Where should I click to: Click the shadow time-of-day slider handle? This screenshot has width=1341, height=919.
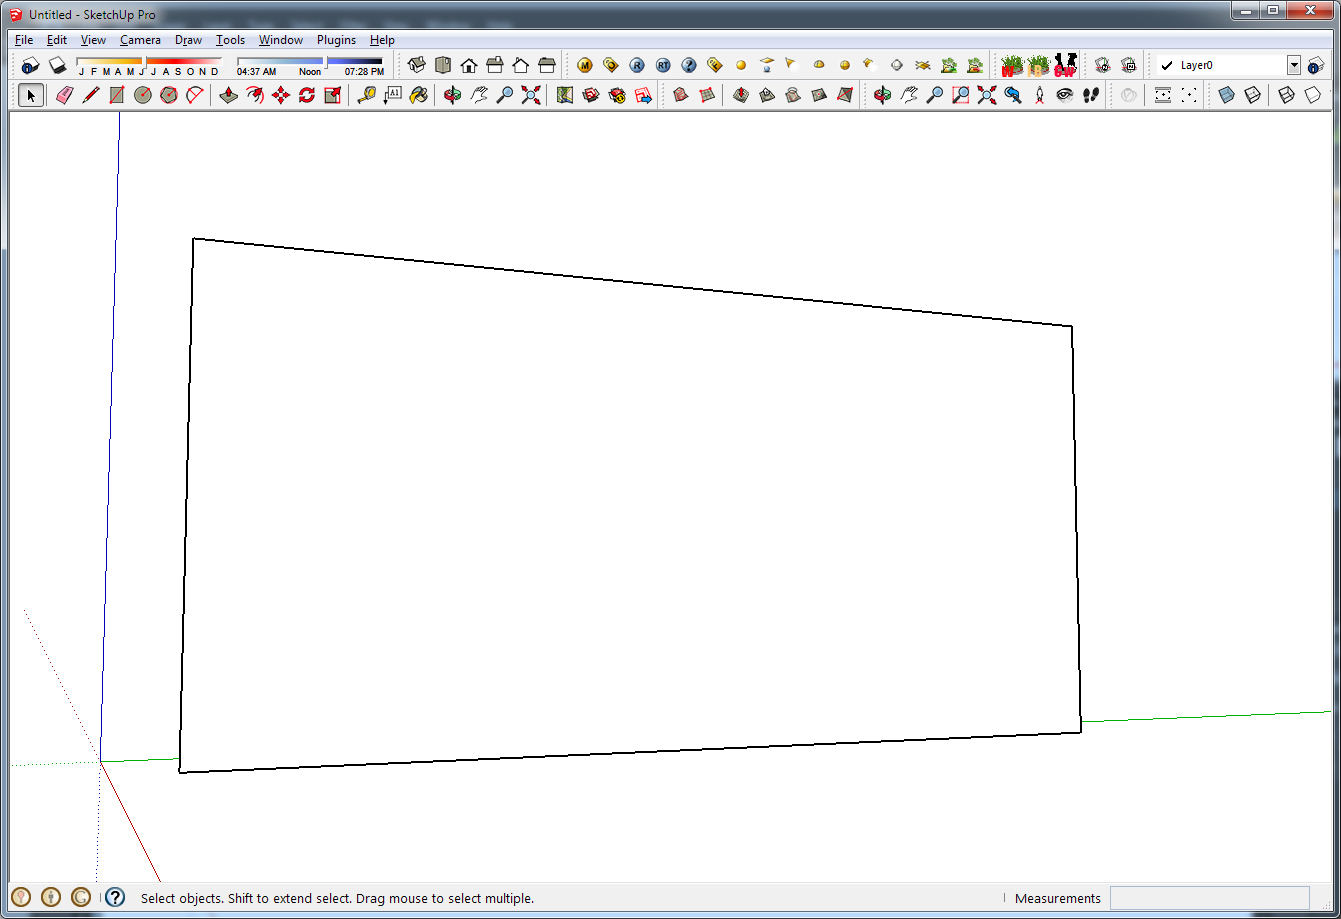coord(326,63)
